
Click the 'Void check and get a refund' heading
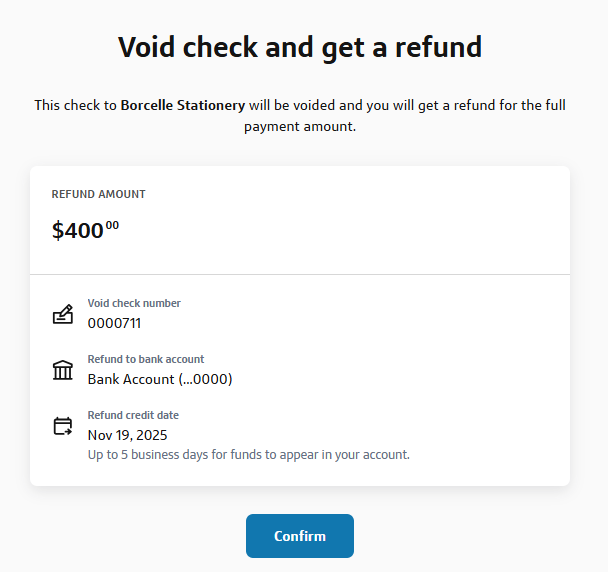(x=300, y=46)
